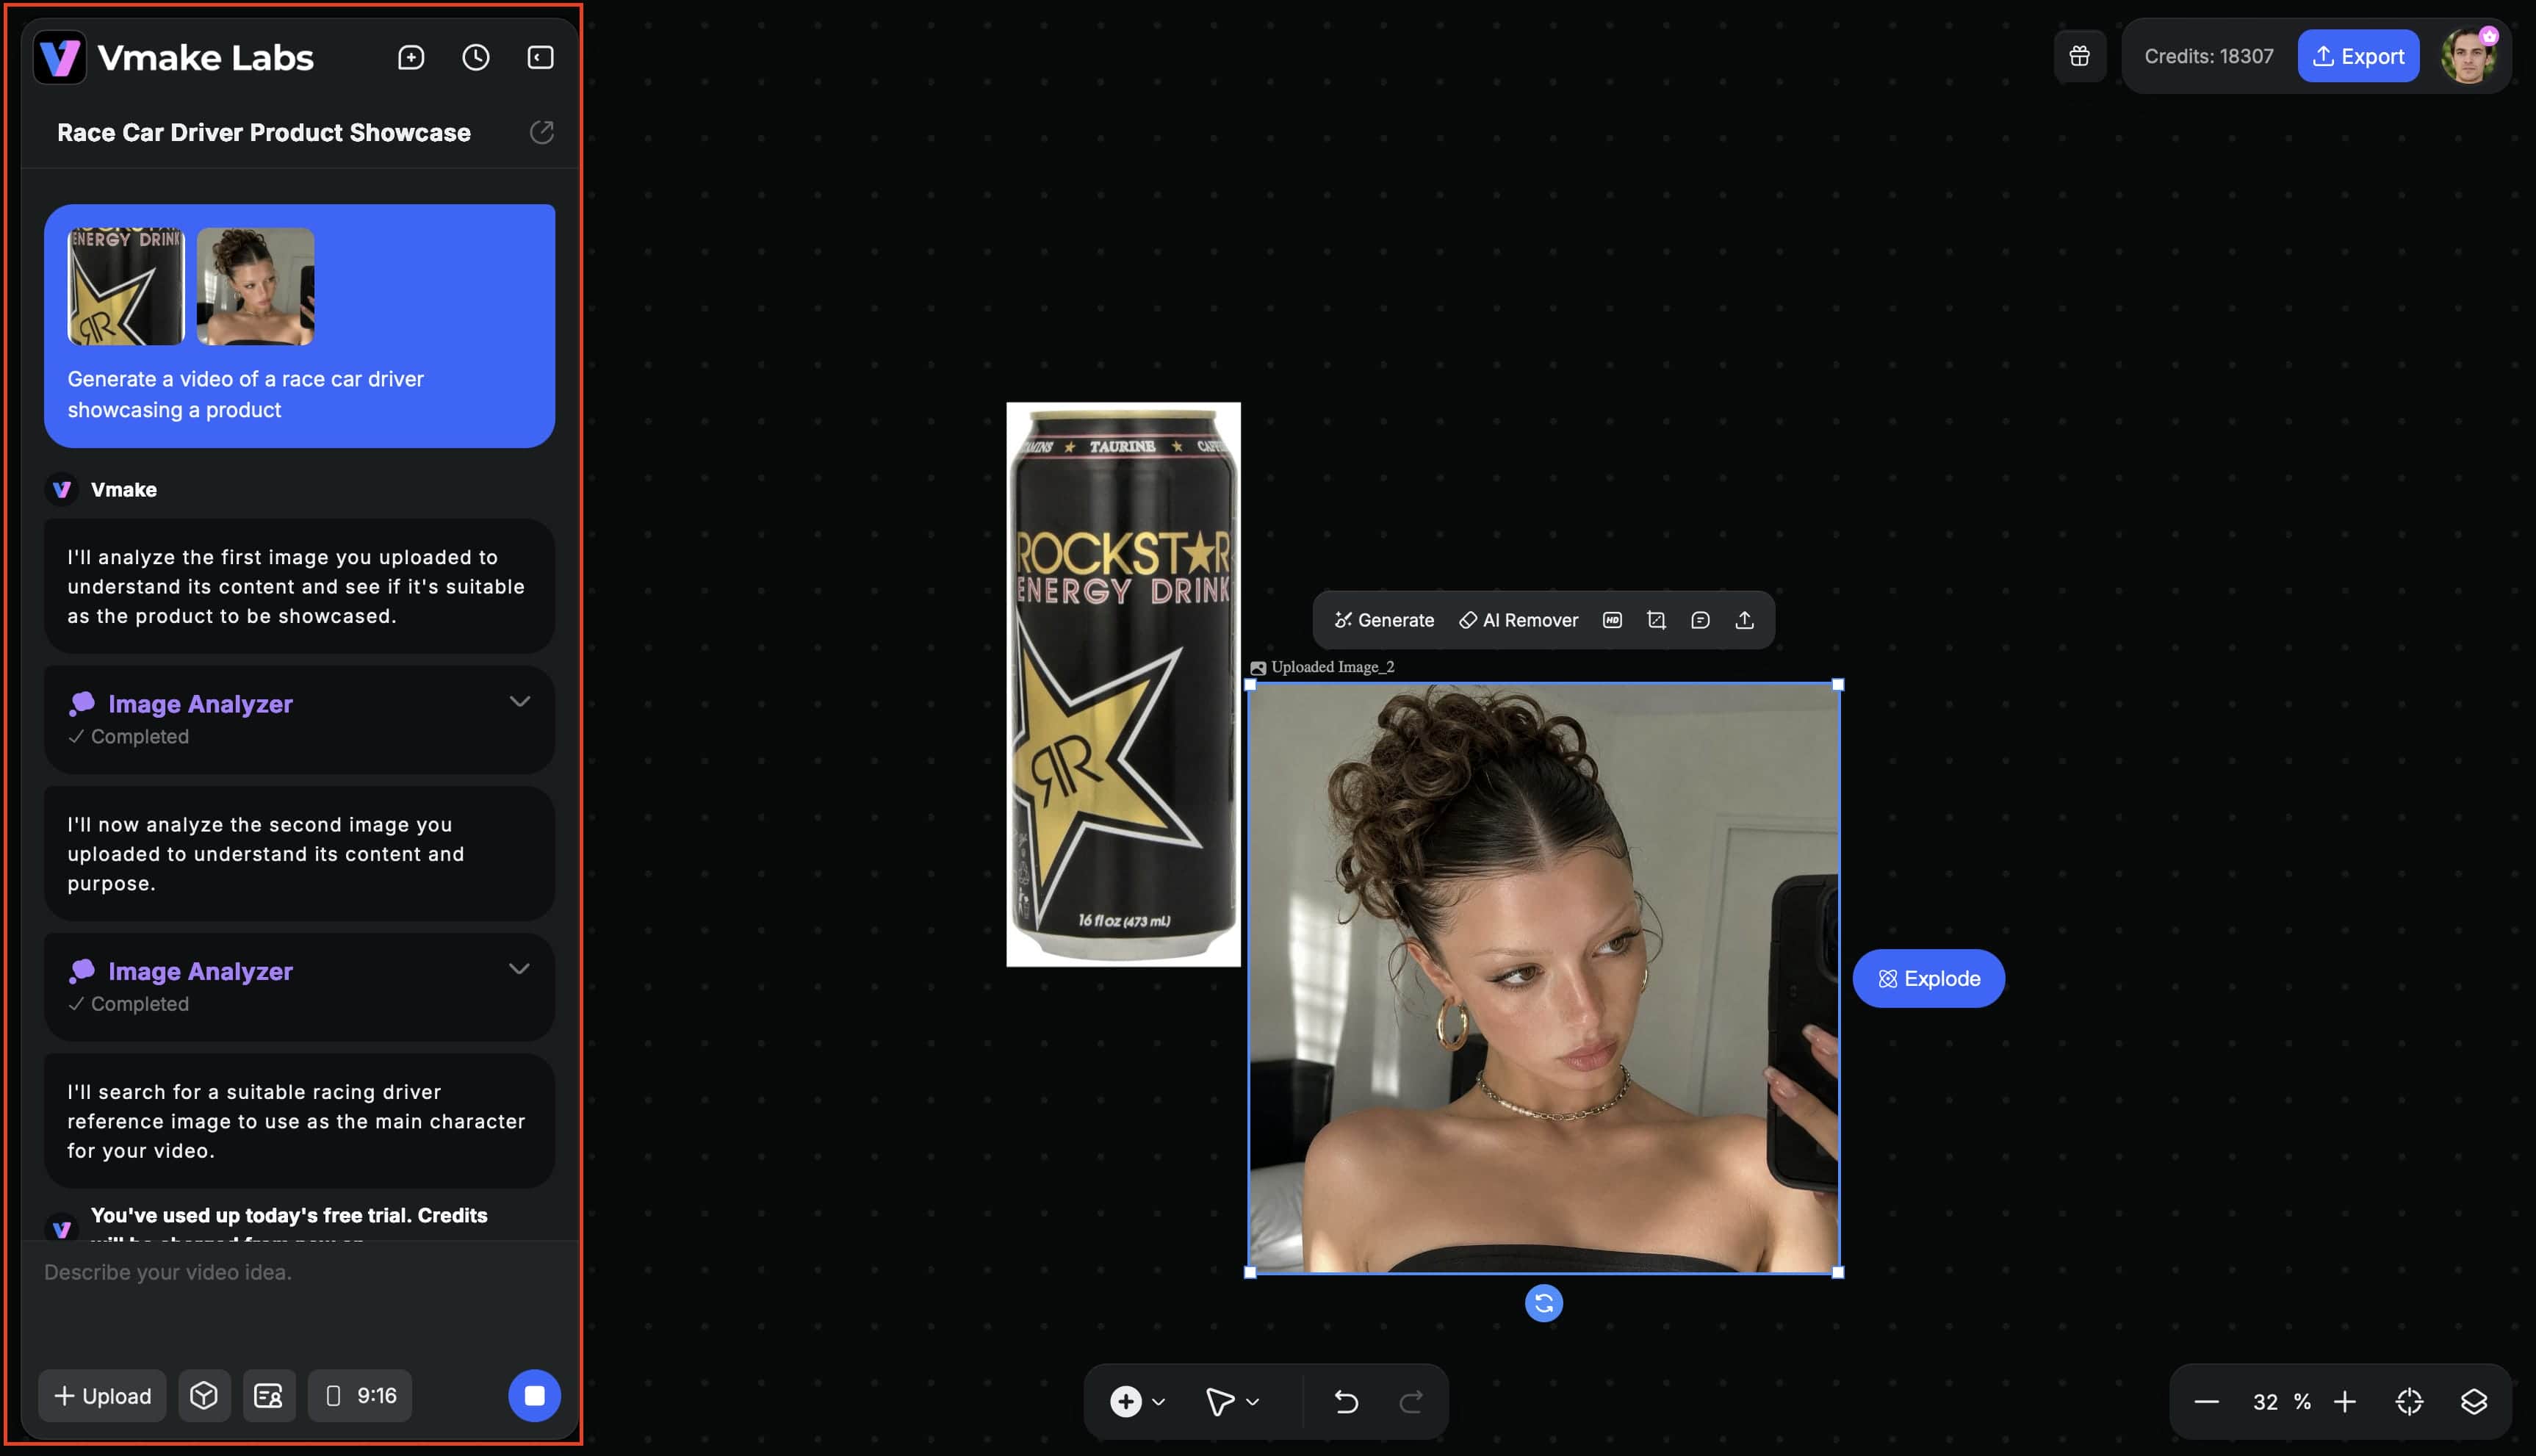Collapse the sidebar panel icon
This screenshot has height=1456, width=2536.
pos(540,57)
